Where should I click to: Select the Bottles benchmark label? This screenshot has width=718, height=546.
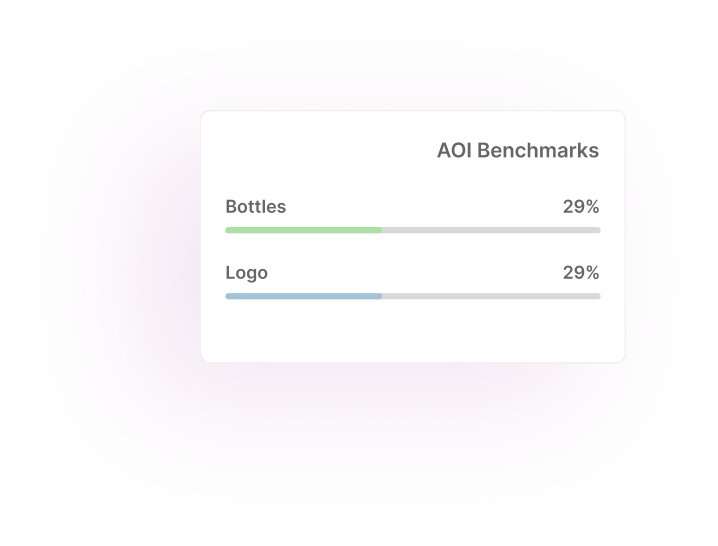pos(256,207)
